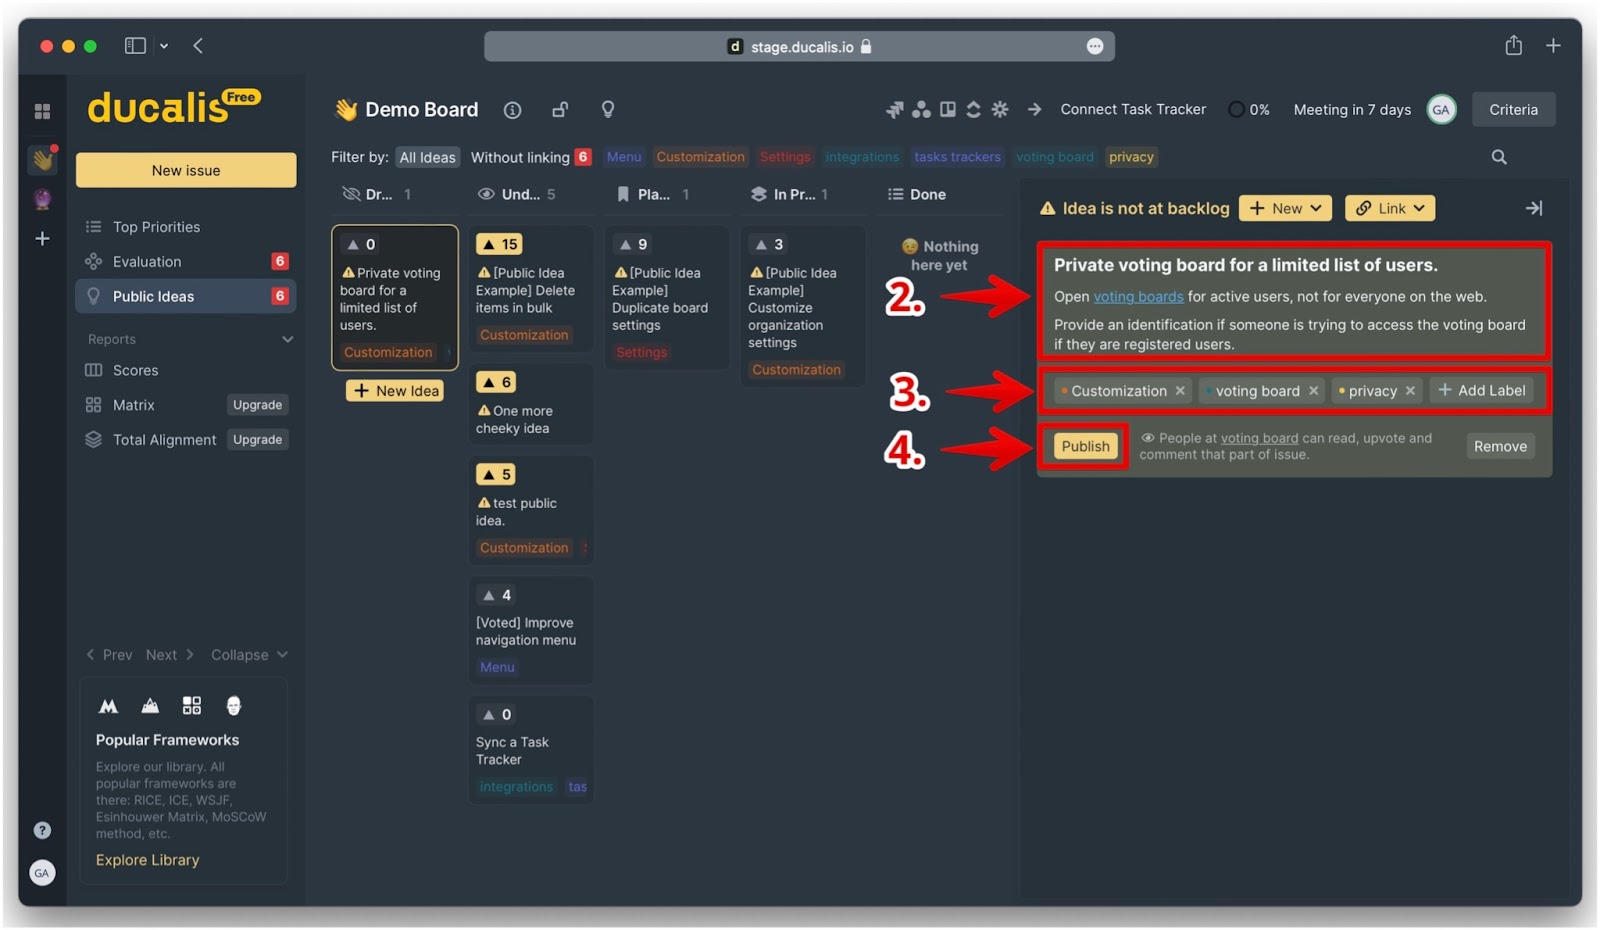
Task: Select the waving hand board icon in the left rail
Action: pyautogui.click(x=42, y=159)
